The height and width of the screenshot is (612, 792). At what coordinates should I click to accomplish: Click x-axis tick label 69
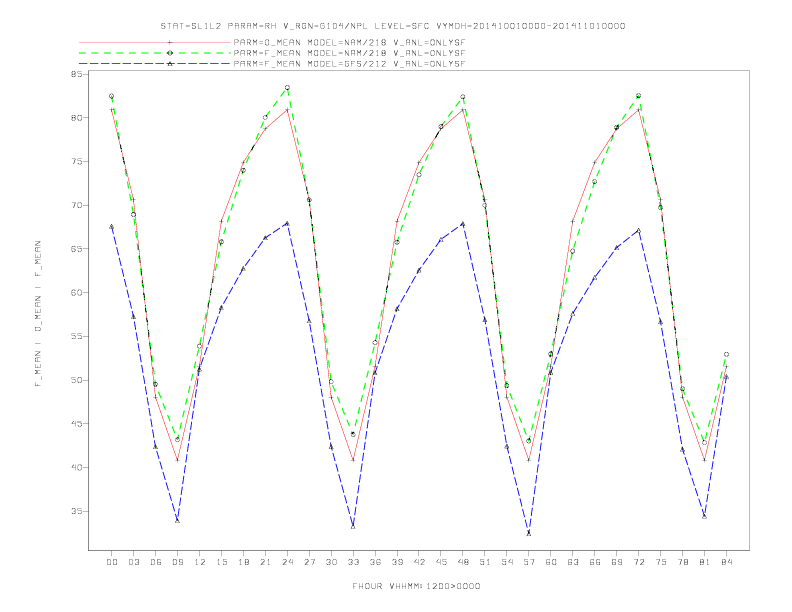click(x=617, y=562)
